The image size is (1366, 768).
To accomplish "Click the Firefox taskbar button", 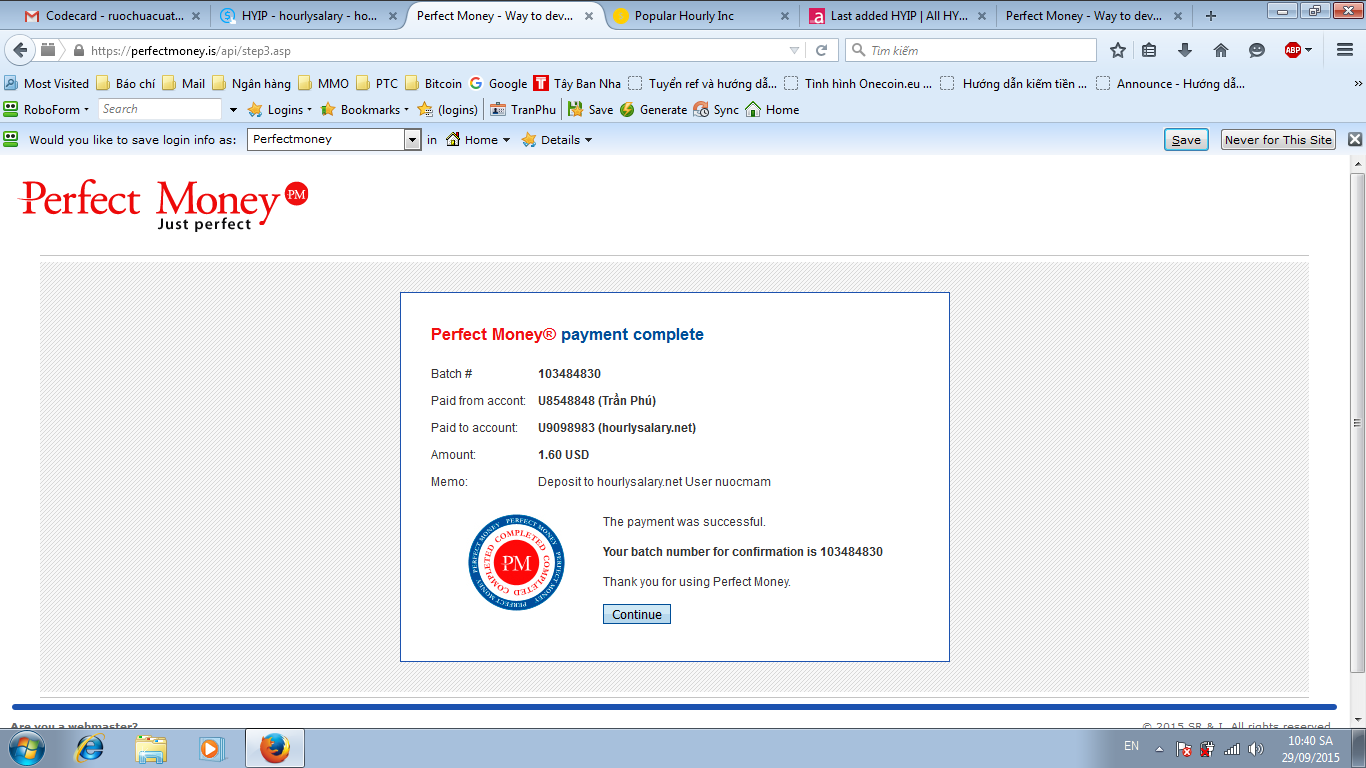I will [x=275, y=748].
